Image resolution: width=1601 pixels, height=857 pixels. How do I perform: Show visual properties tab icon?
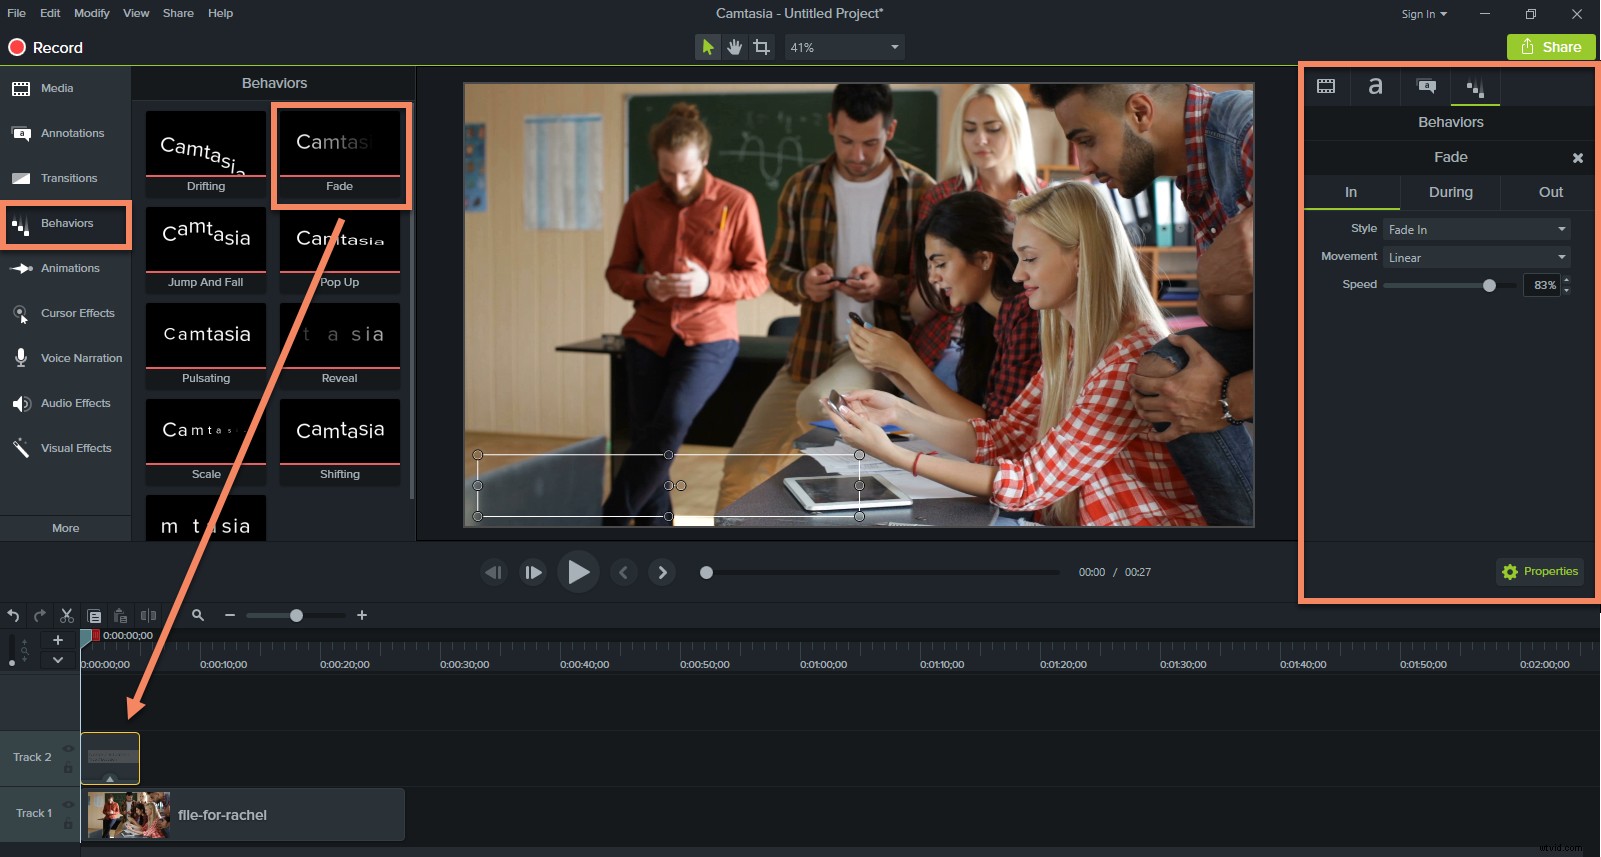[x=1326, y=87]
